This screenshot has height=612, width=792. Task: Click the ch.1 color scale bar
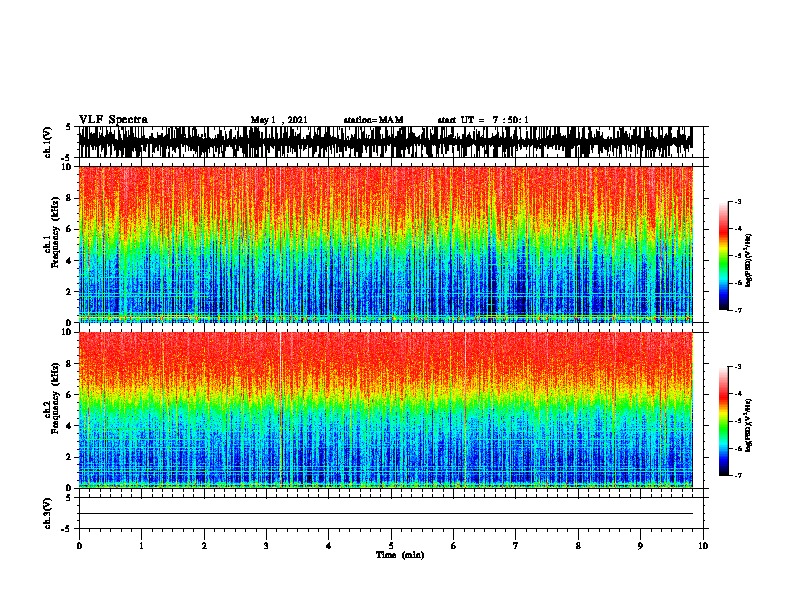(724, 256)
